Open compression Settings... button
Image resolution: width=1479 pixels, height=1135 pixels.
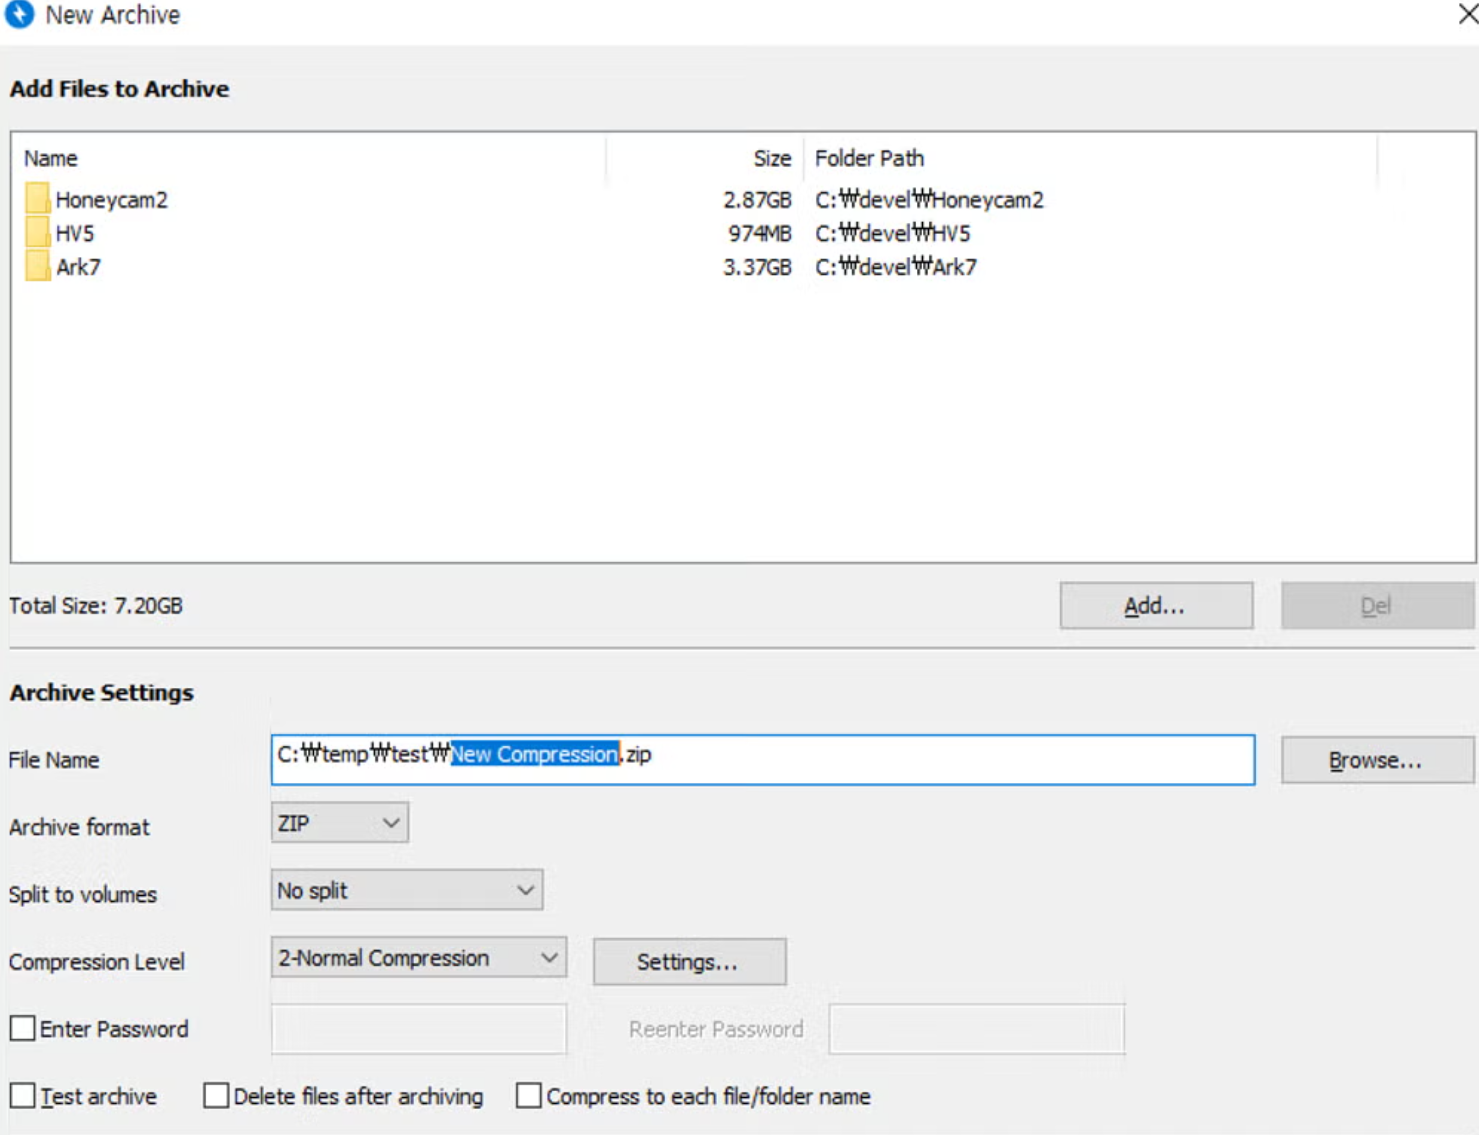point(689,962)
